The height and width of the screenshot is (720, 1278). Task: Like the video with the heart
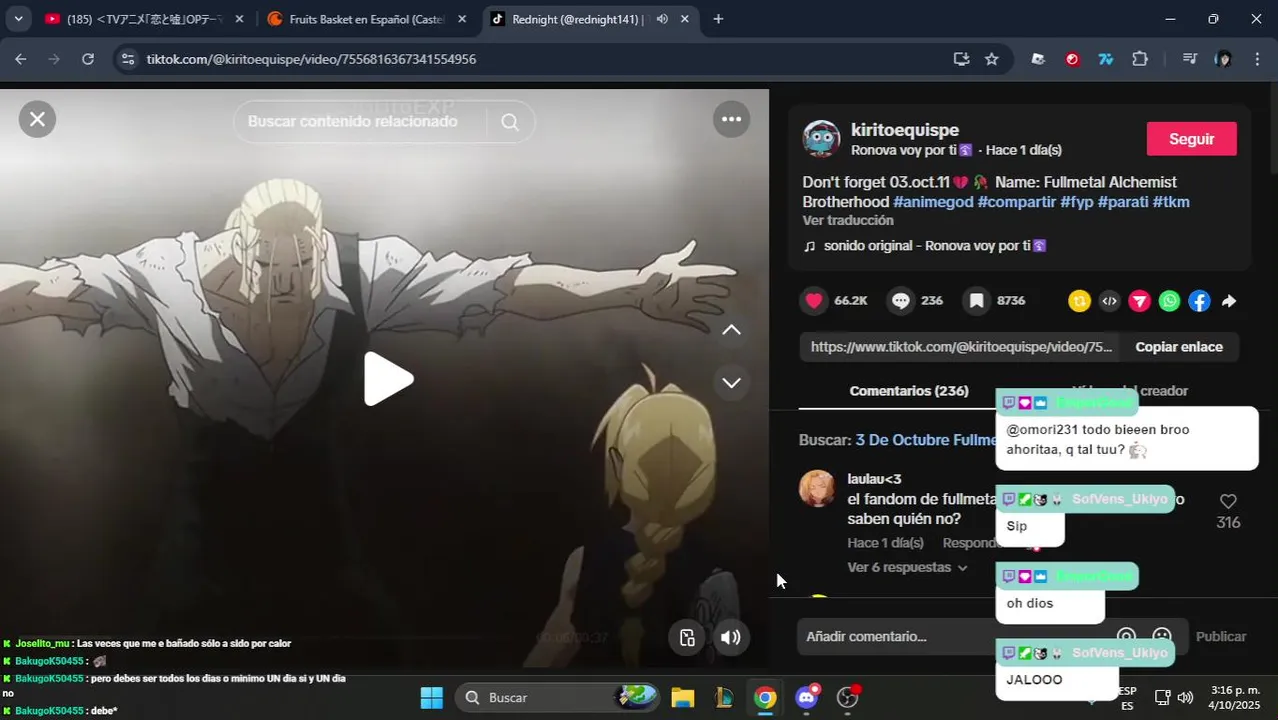(x=814, y=300)
